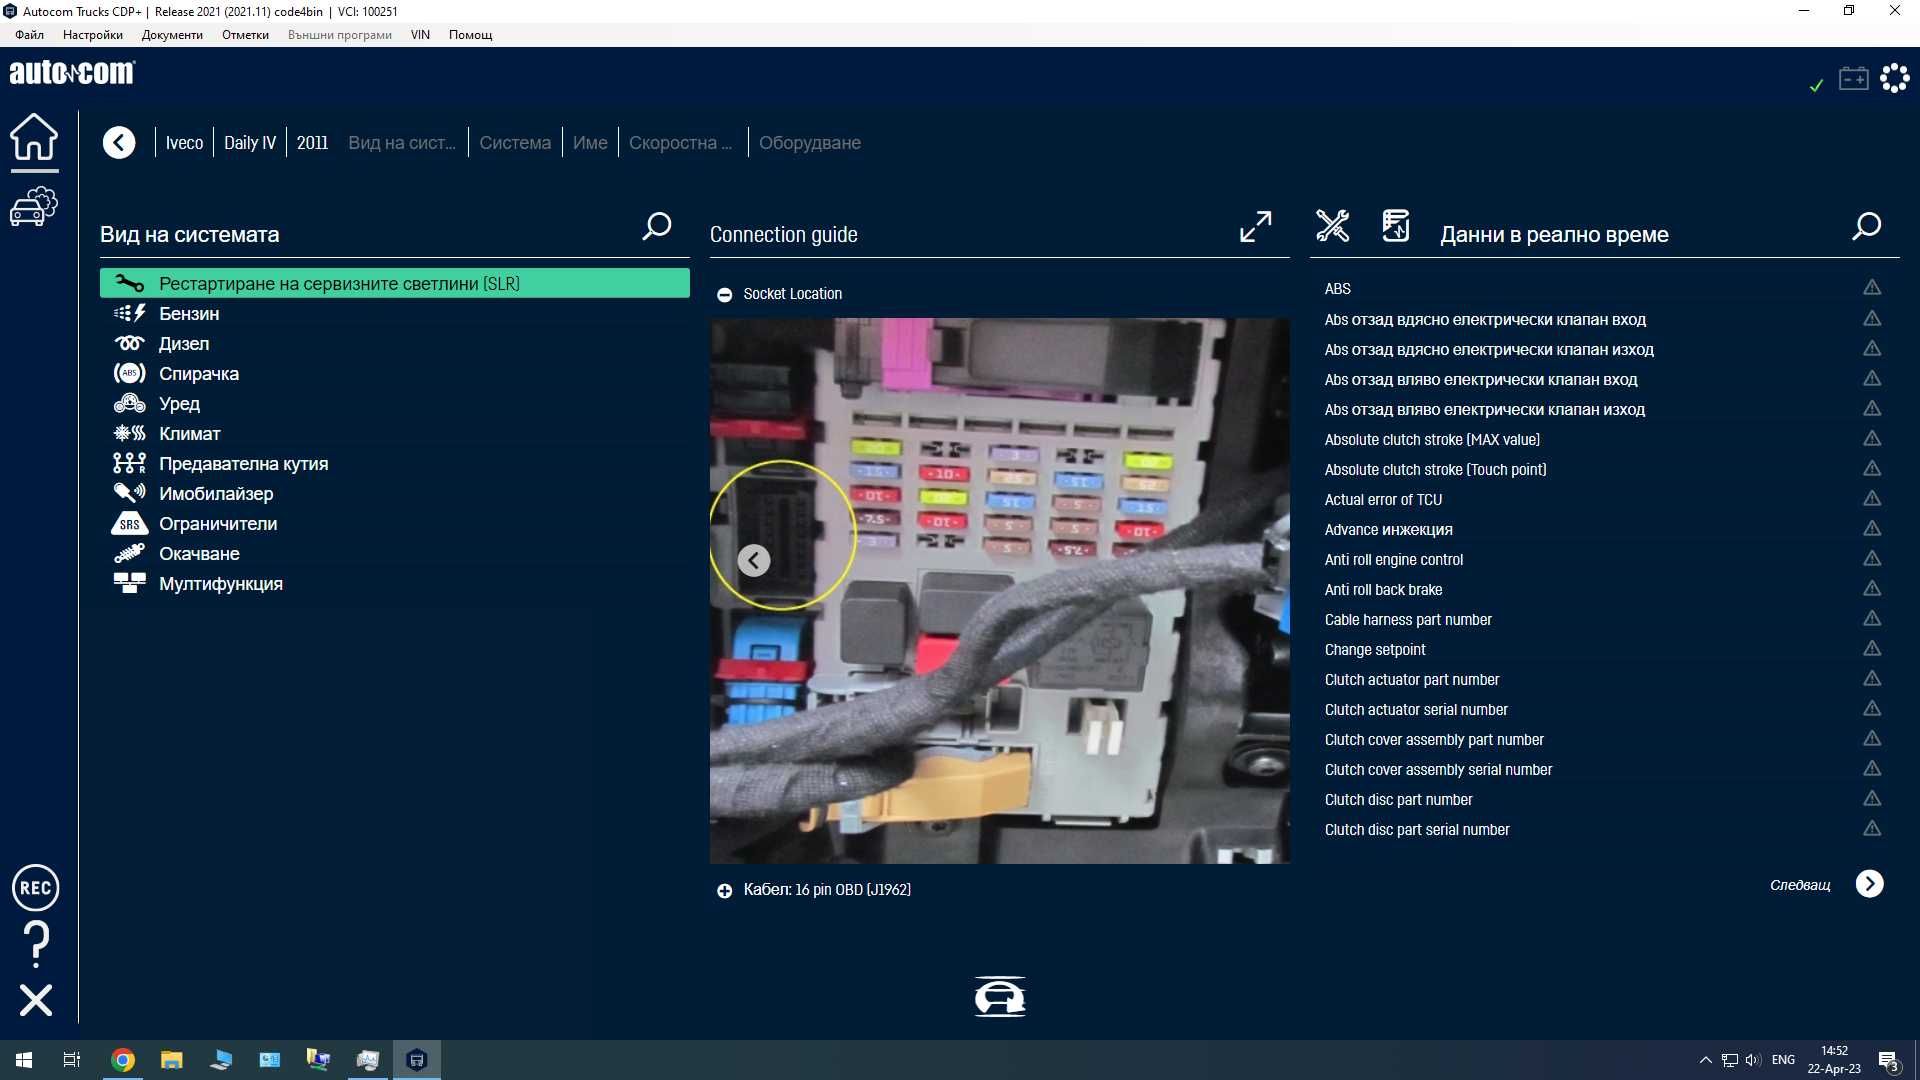Screen dimensions: 1920x1080
Task: Search in Вид на системата panel
Action: [x=657, y=226]
